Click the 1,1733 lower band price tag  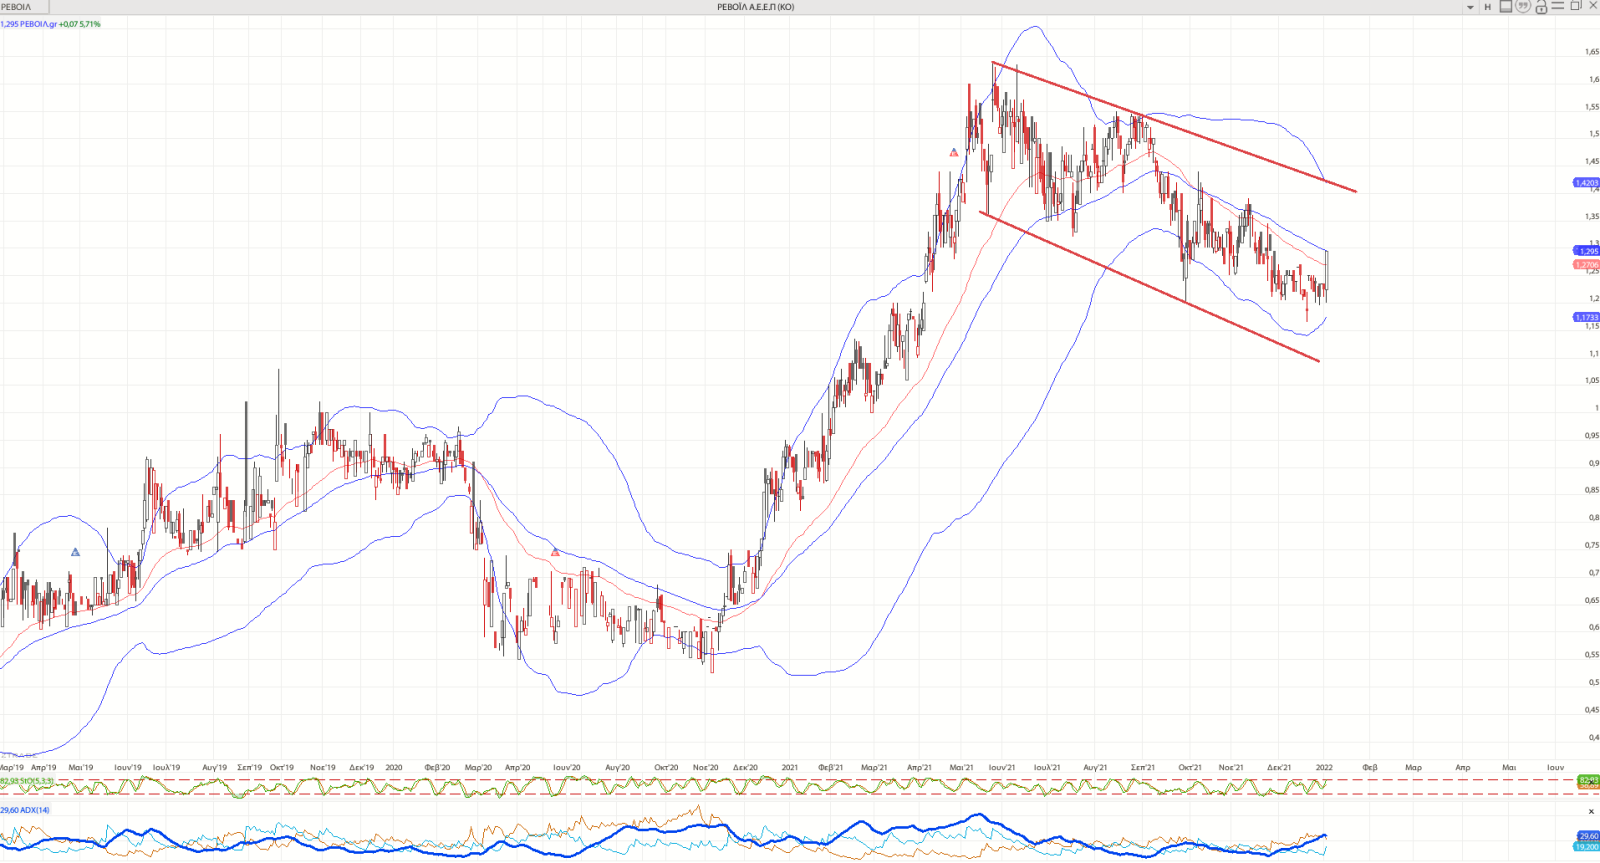tap(1586, 317)
